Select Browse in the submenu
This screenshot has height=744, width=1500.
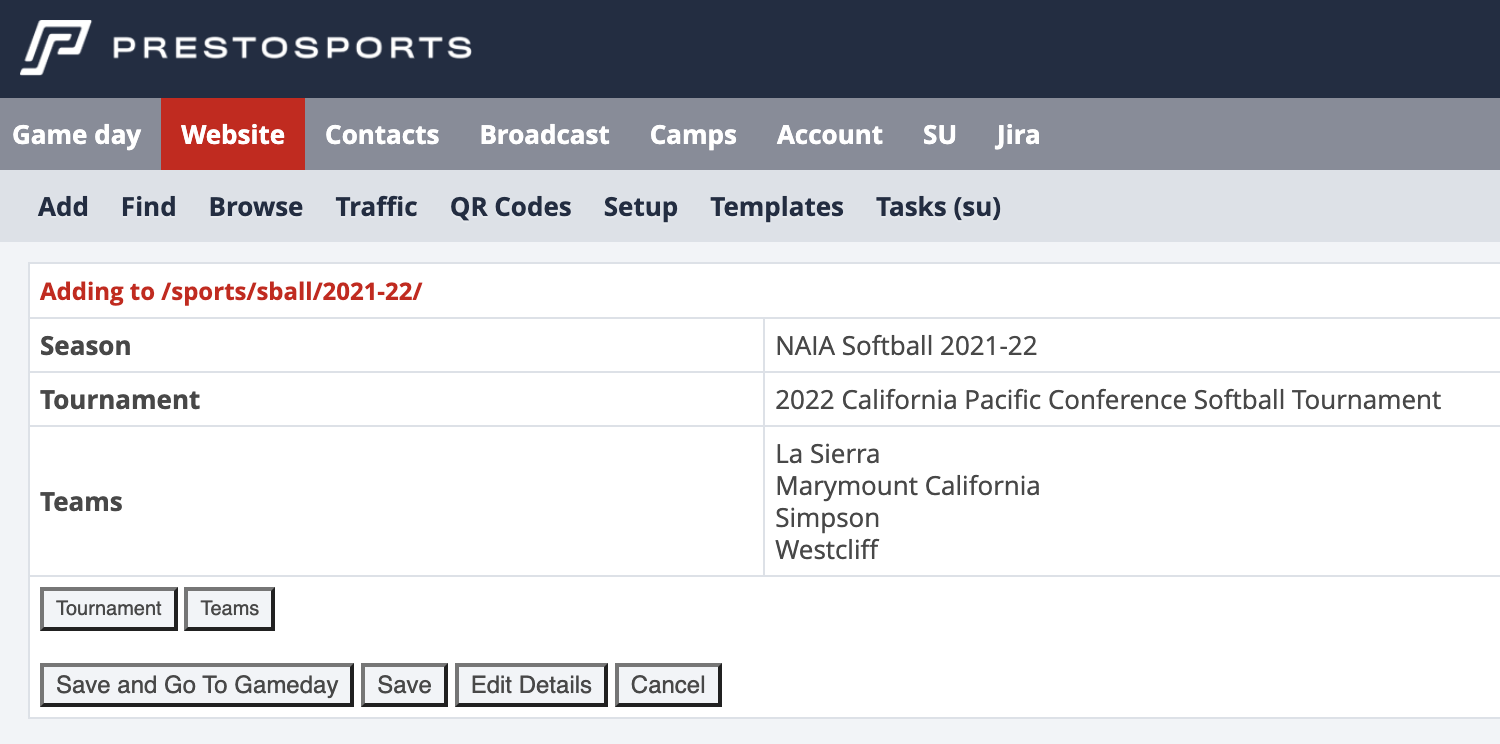click(x=256, y=207)
